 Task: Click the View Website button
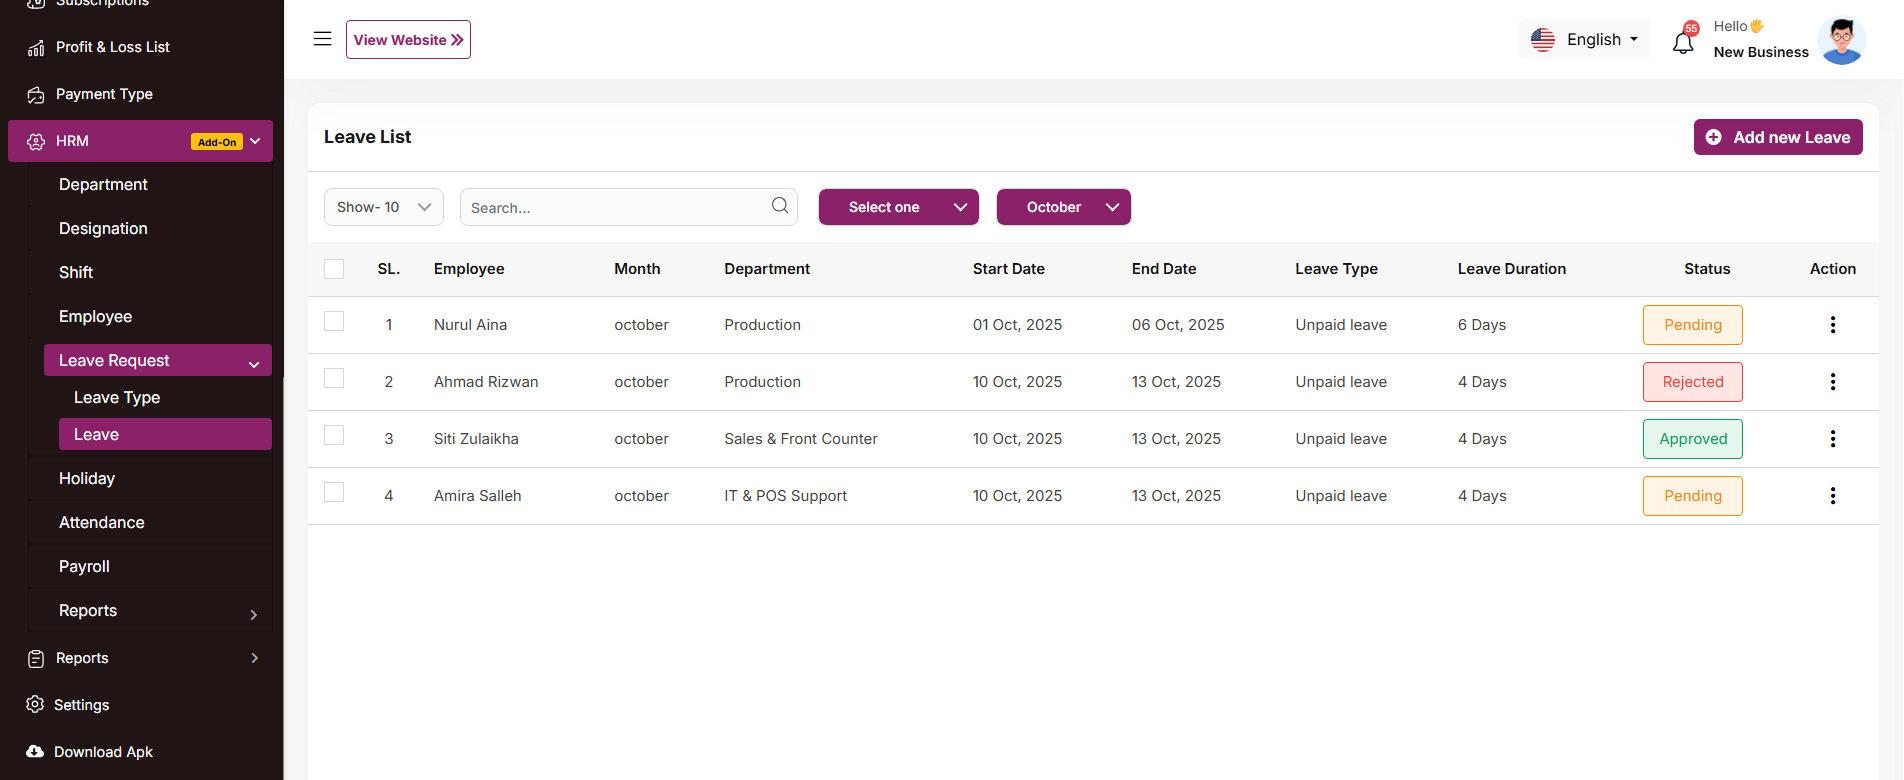[408, 40]
